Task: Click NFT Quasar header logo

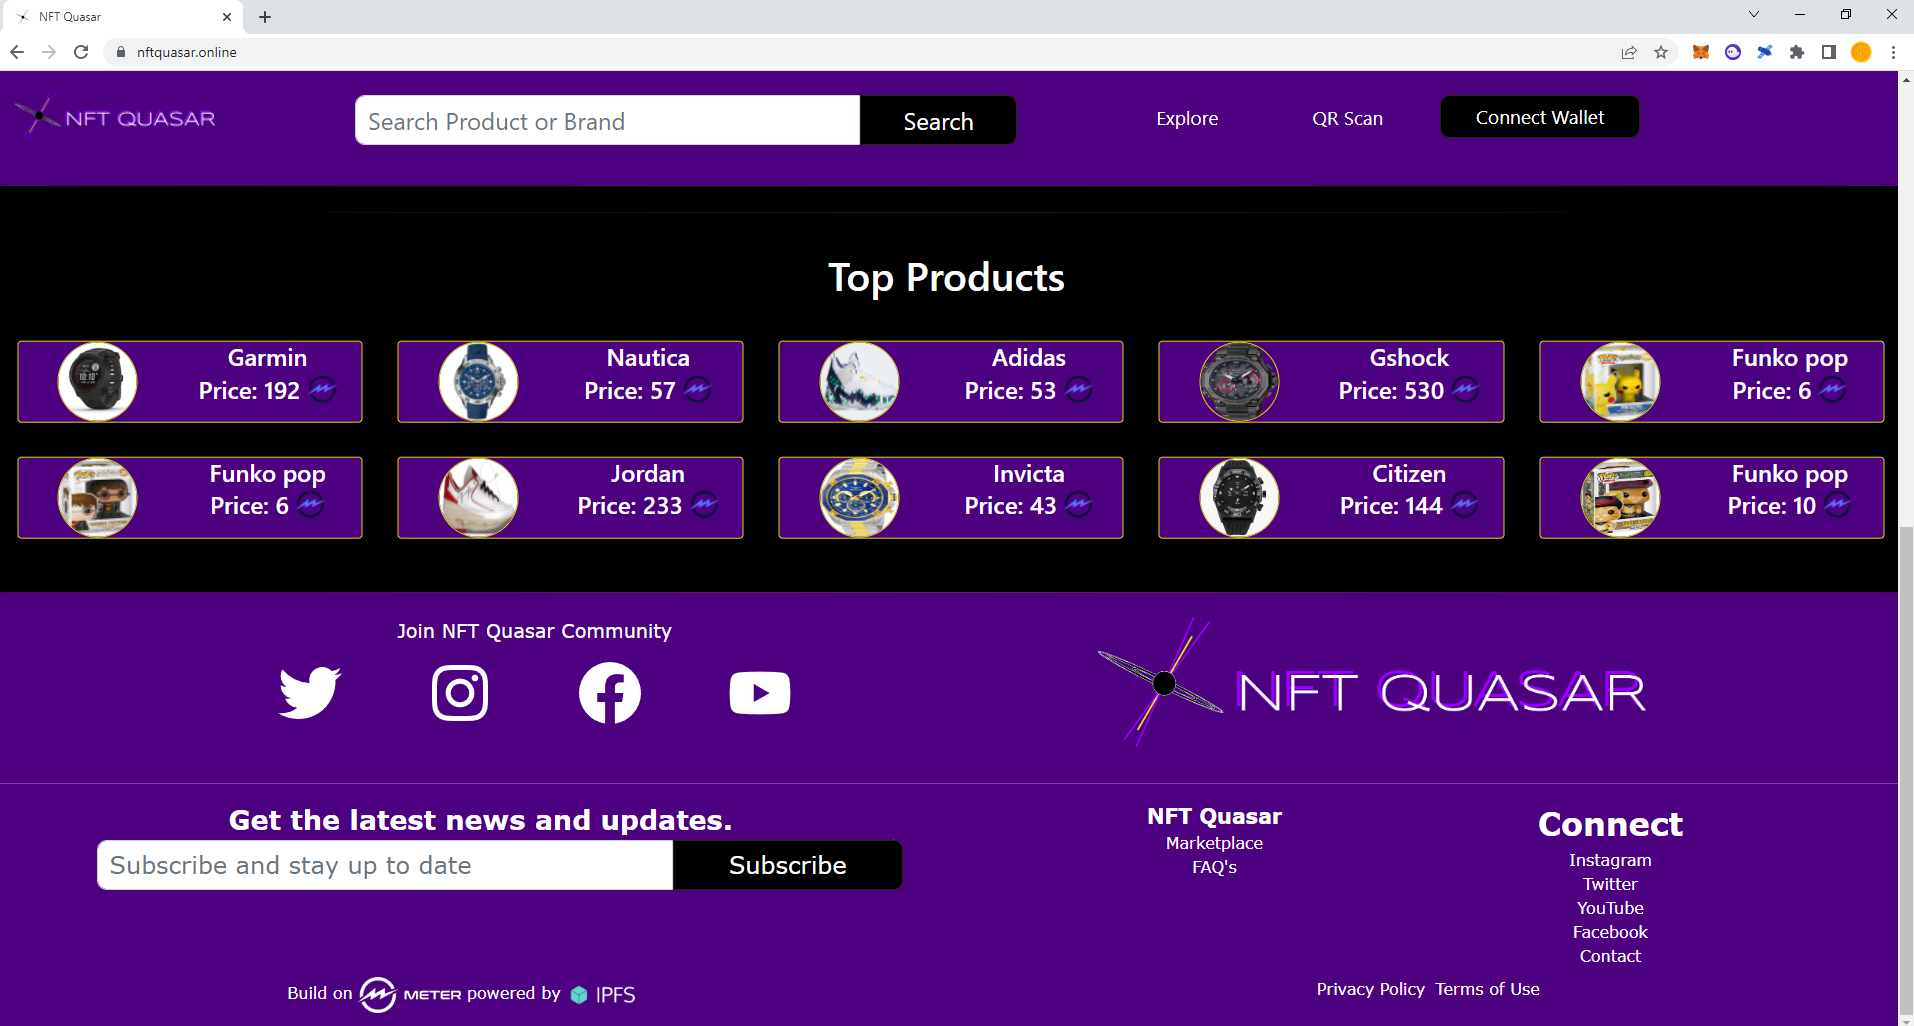Action: 116,118
